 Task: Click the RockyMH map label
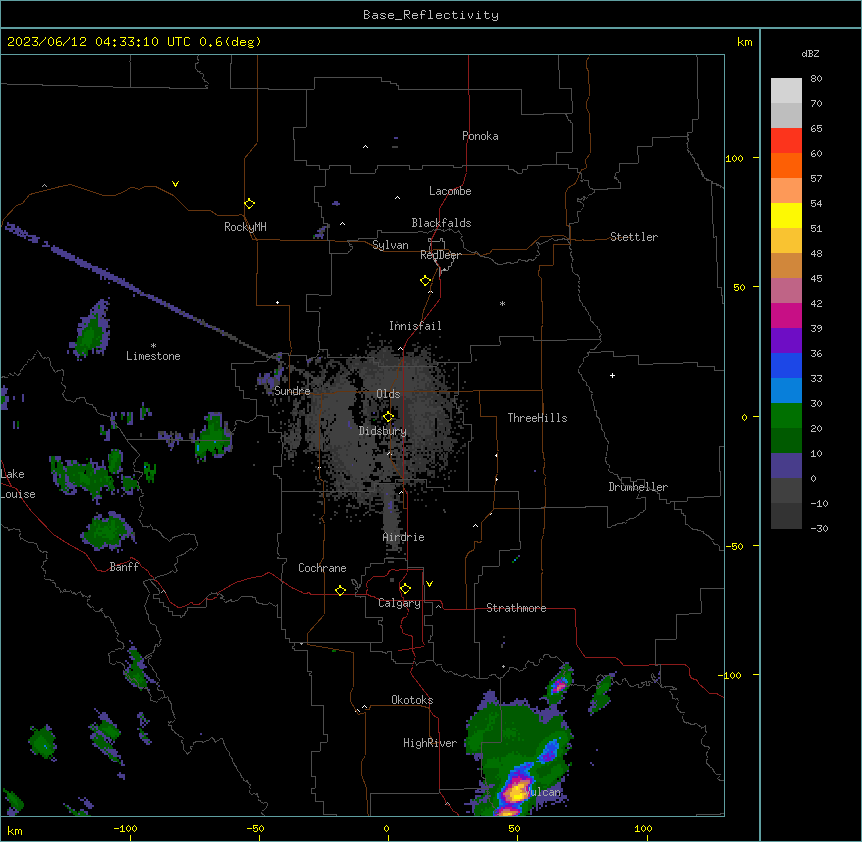(245, 227)
